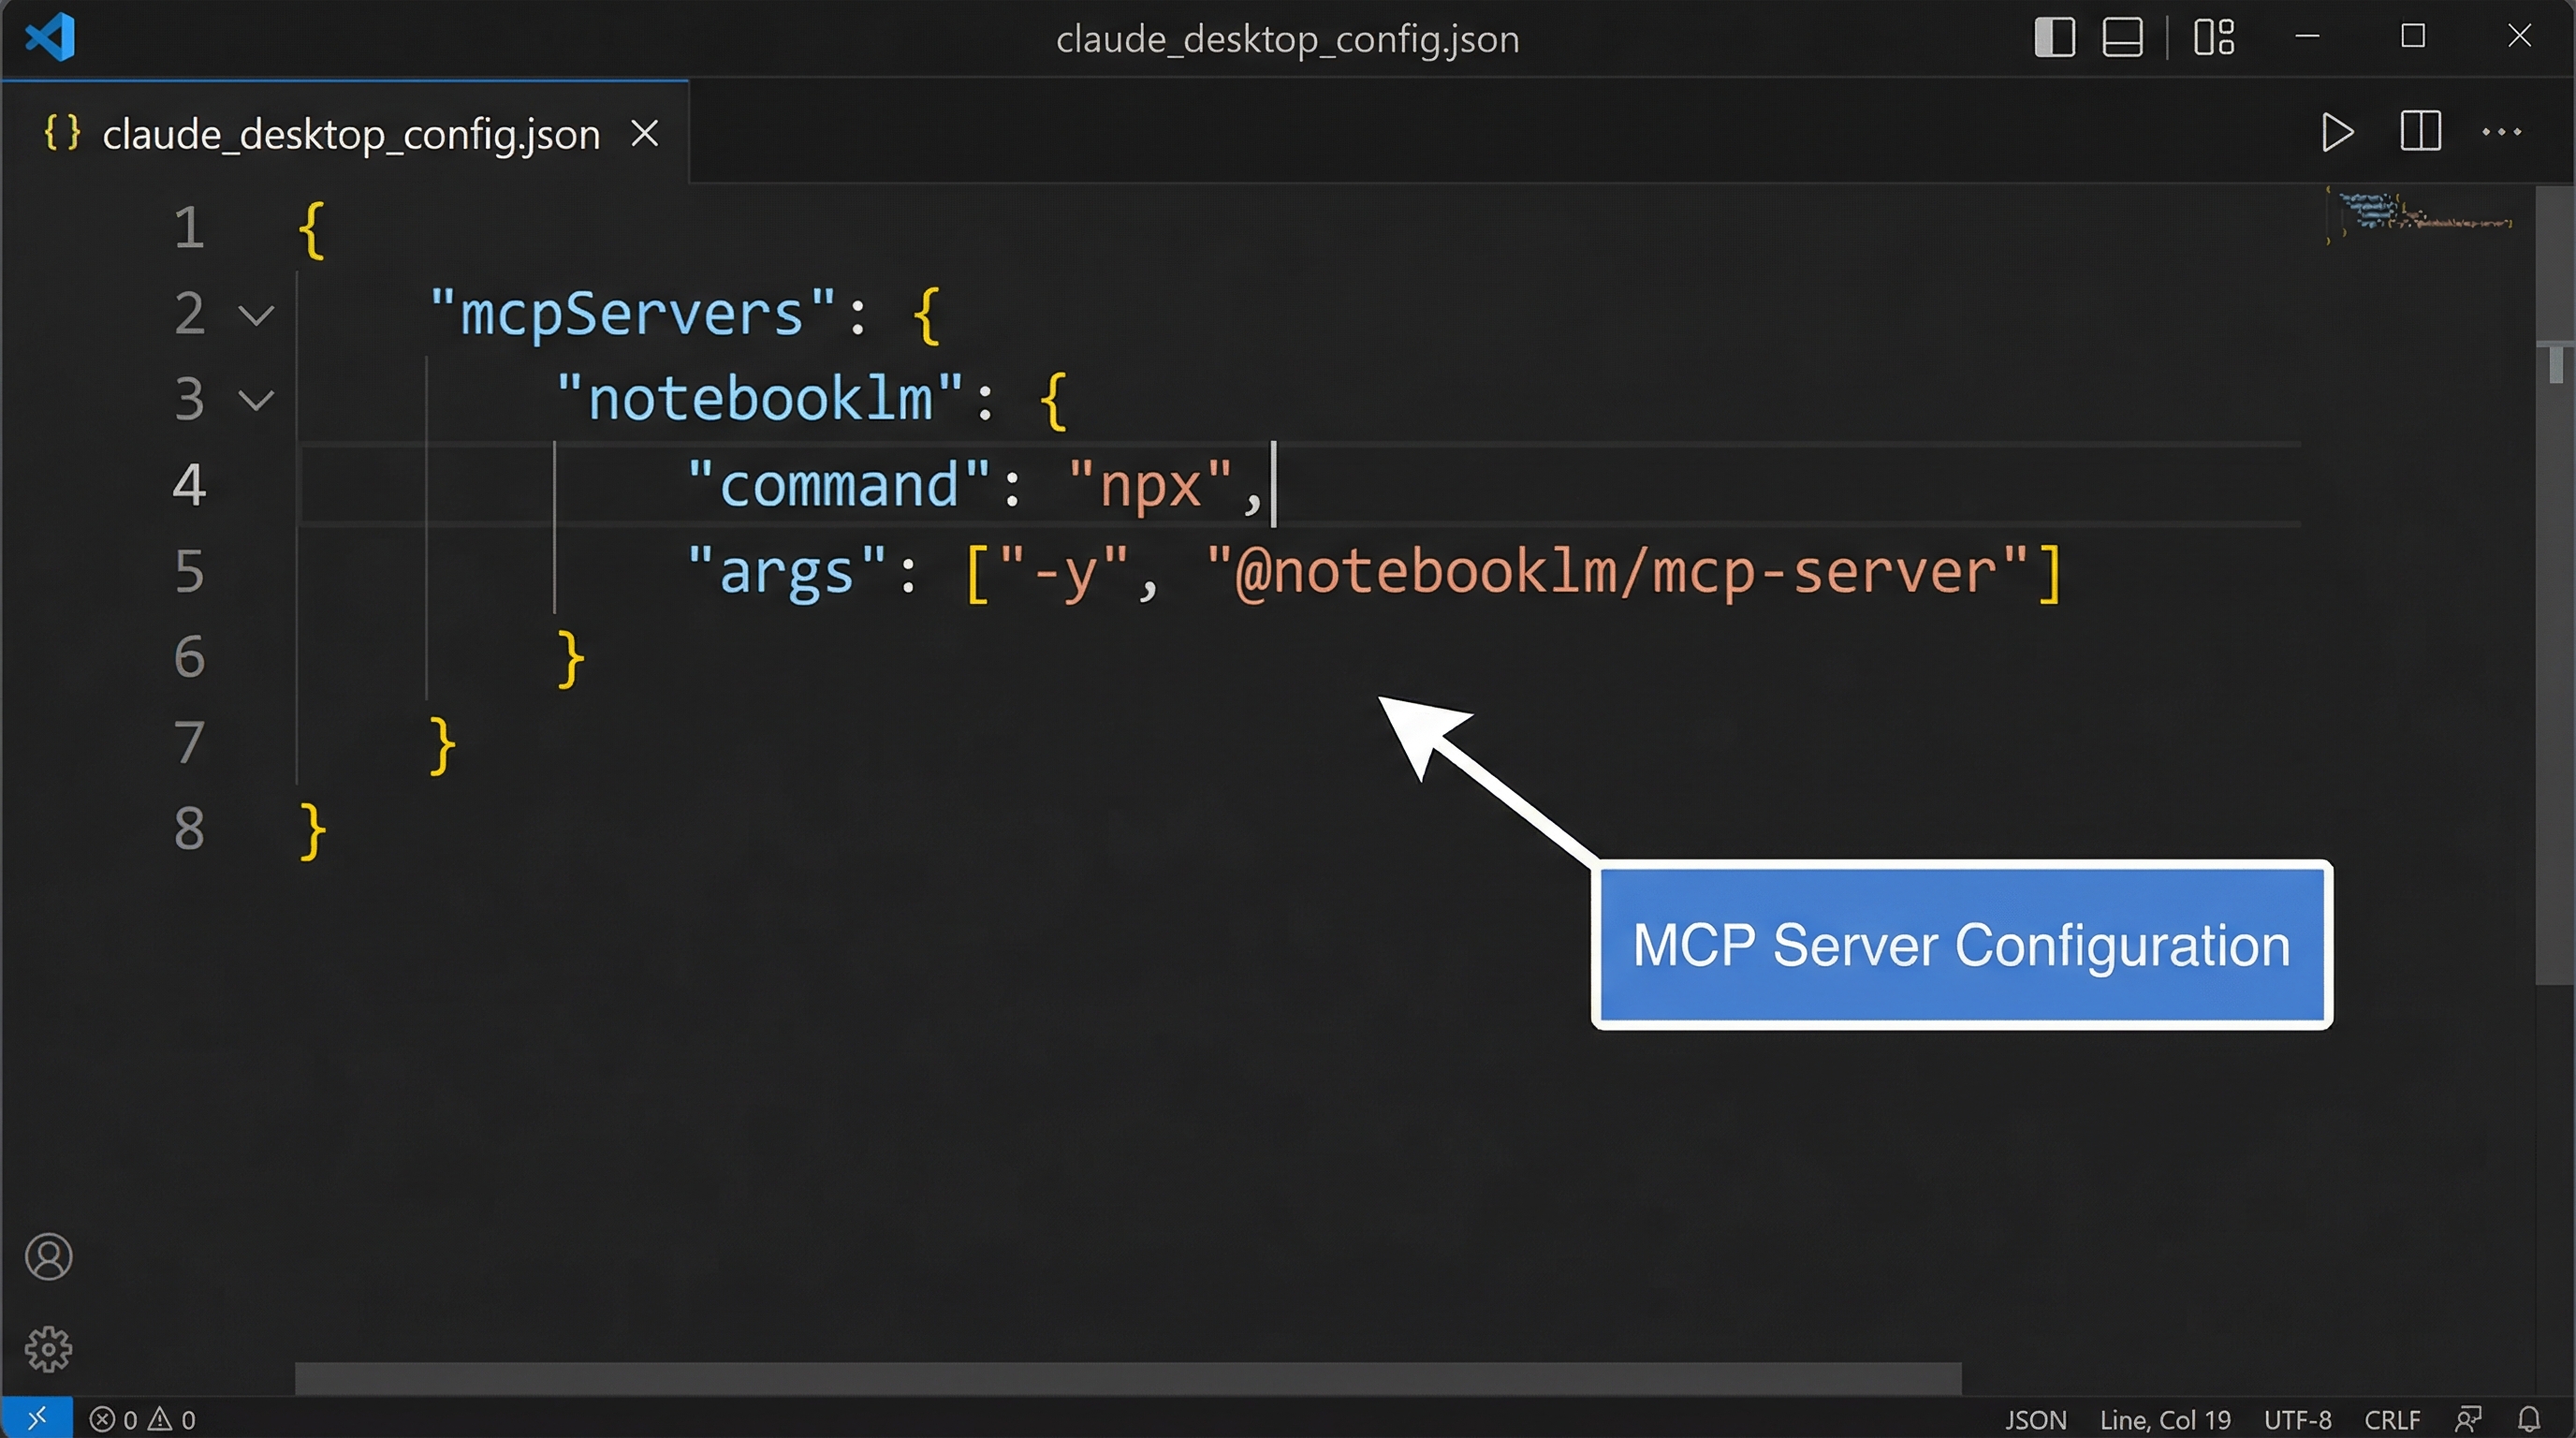
Task: Show errors and warnings count
Action: coord(143,1419)
